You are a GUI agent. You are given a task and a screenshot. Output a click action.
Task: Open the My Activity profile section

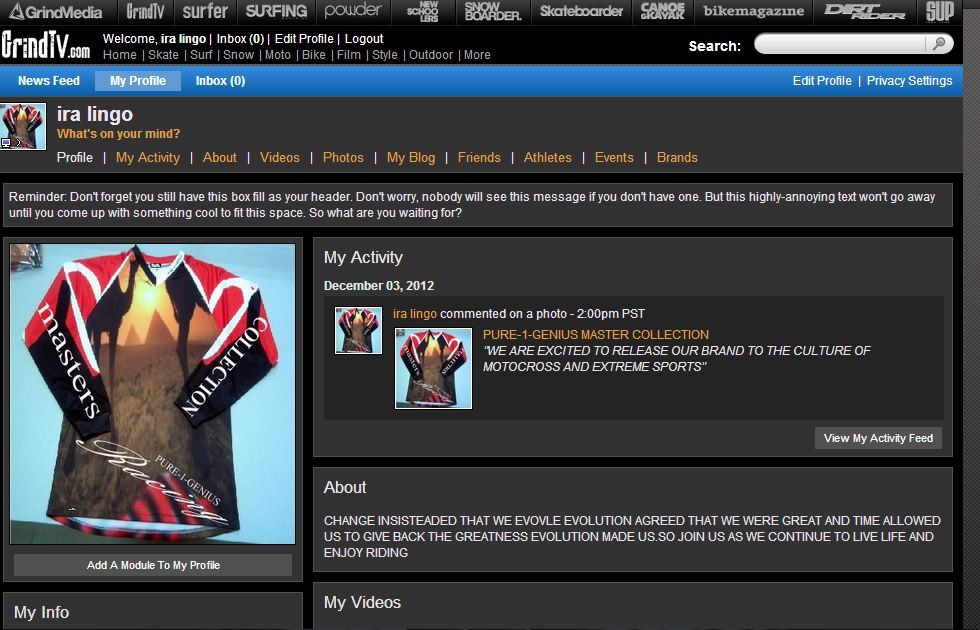(x=148, y=157)
